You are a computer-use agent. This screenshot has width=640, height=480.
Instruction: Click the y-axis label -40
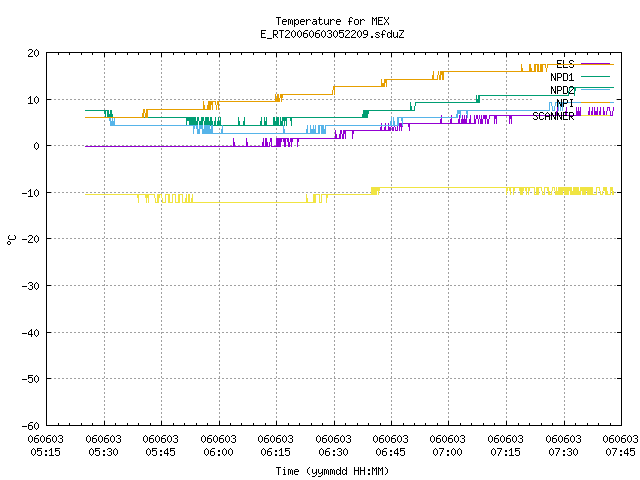[31, 333]
